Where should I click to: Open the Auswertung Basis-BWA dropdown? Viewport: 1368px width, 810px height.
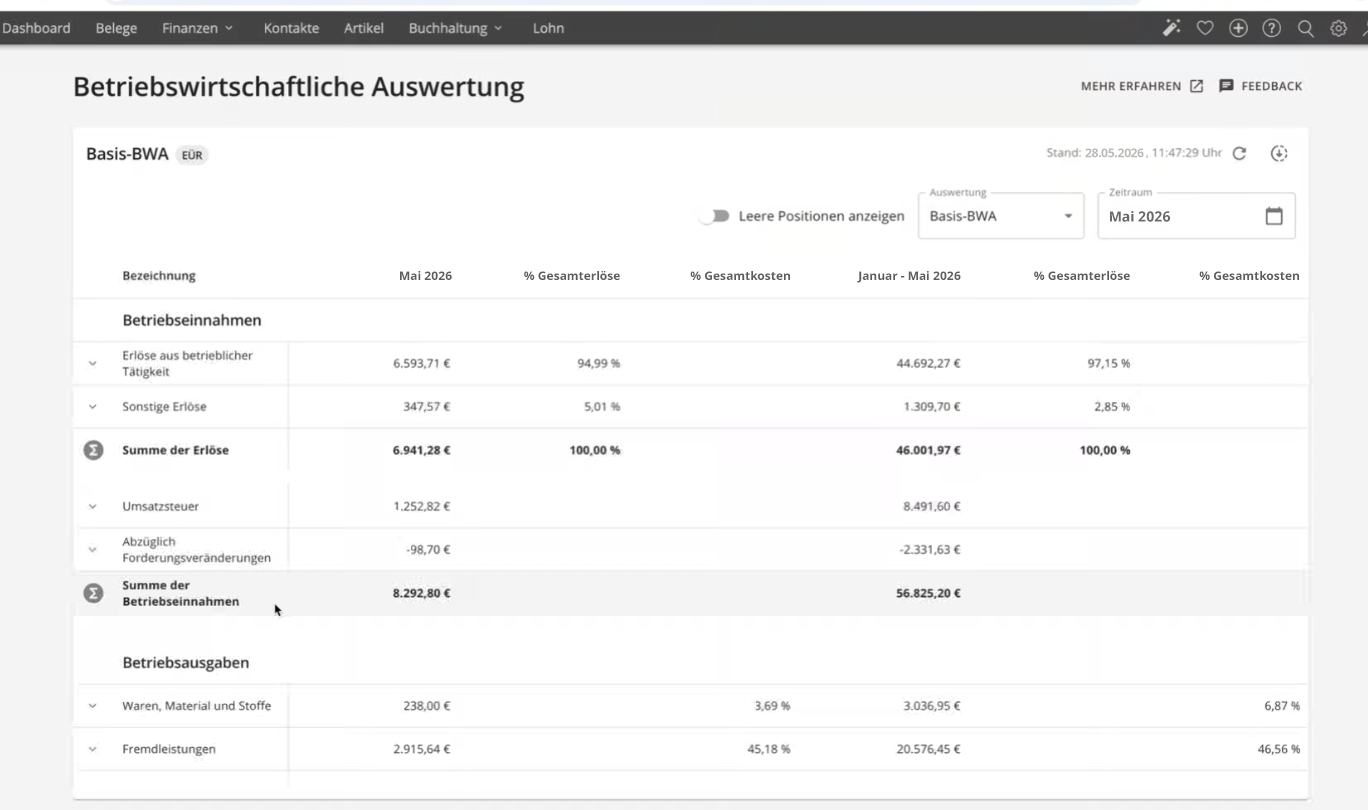tap(1000, 216)
